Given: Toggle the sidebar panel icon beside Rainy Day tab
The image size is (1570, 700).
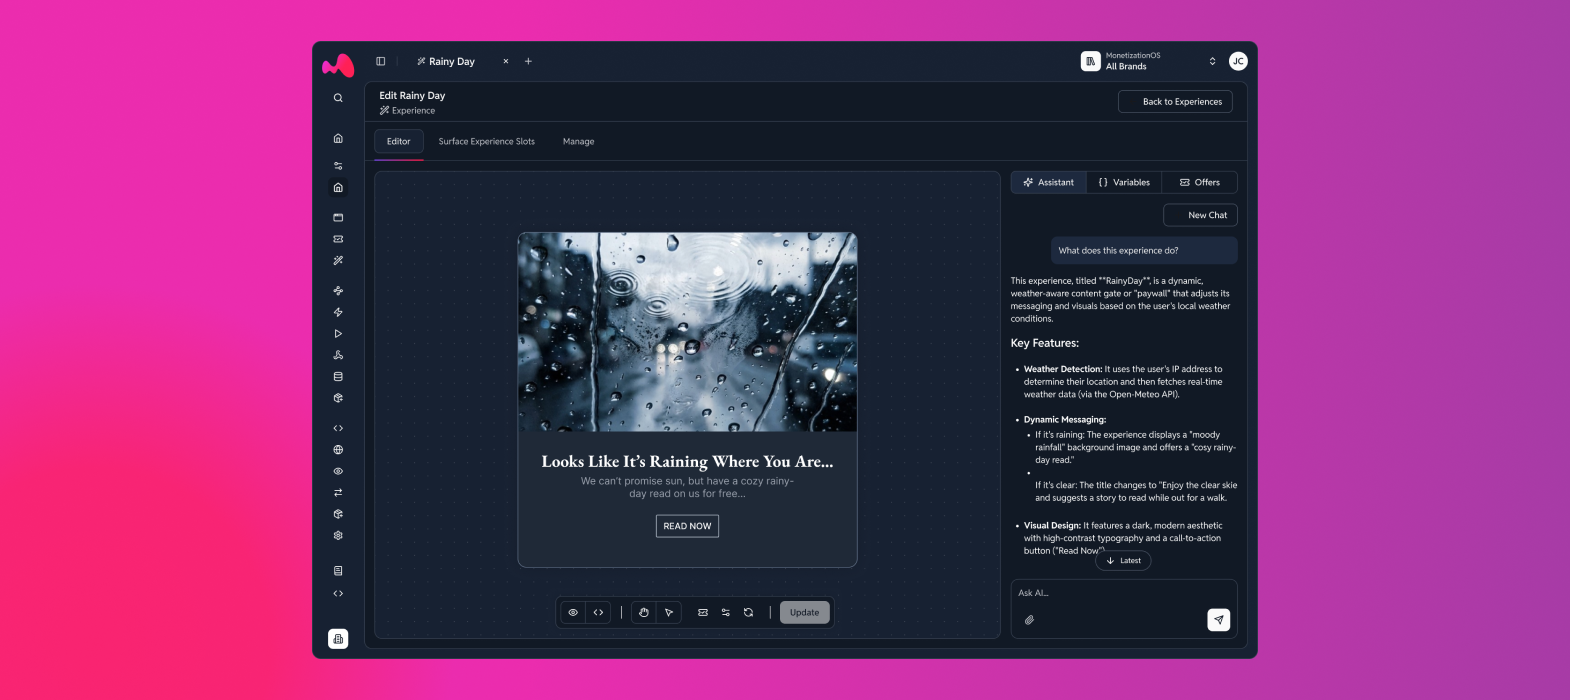Looking at the screenshot, I should [380, 61].
